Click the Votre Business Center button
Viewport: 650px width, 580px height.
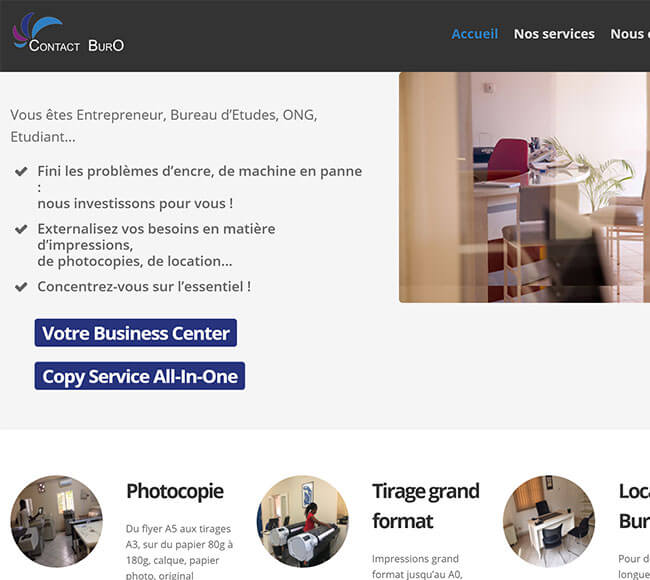[x=136, y=333]
